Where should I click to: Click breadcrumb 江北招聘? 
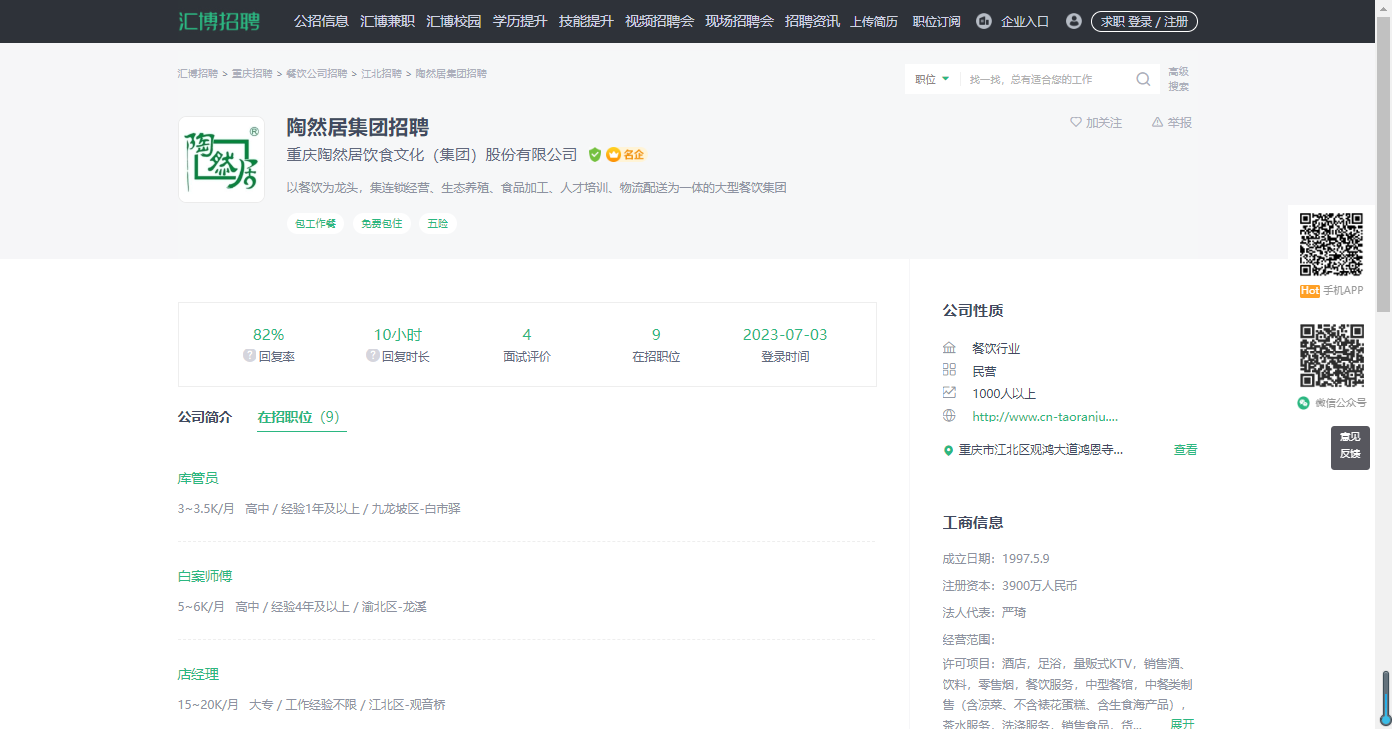pos(381,74)
